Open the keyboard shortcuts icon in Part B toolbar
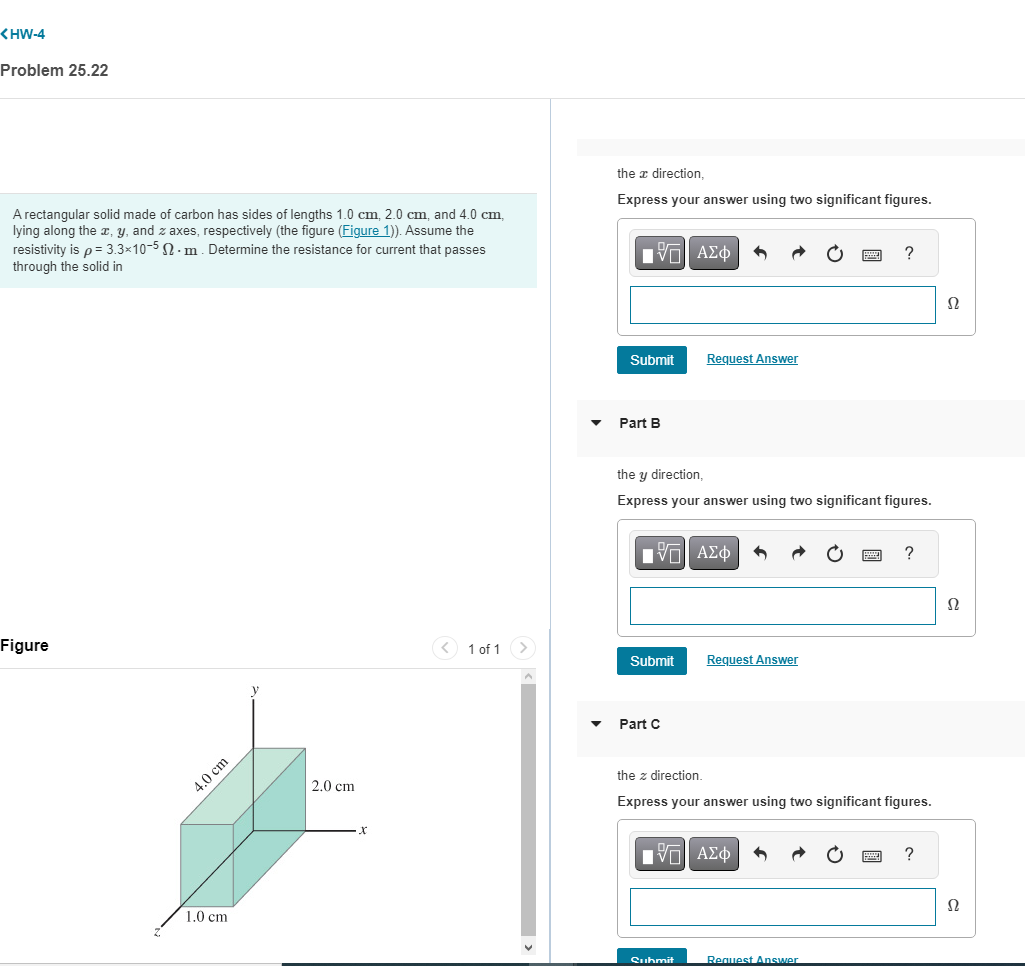 click(871, 553)
